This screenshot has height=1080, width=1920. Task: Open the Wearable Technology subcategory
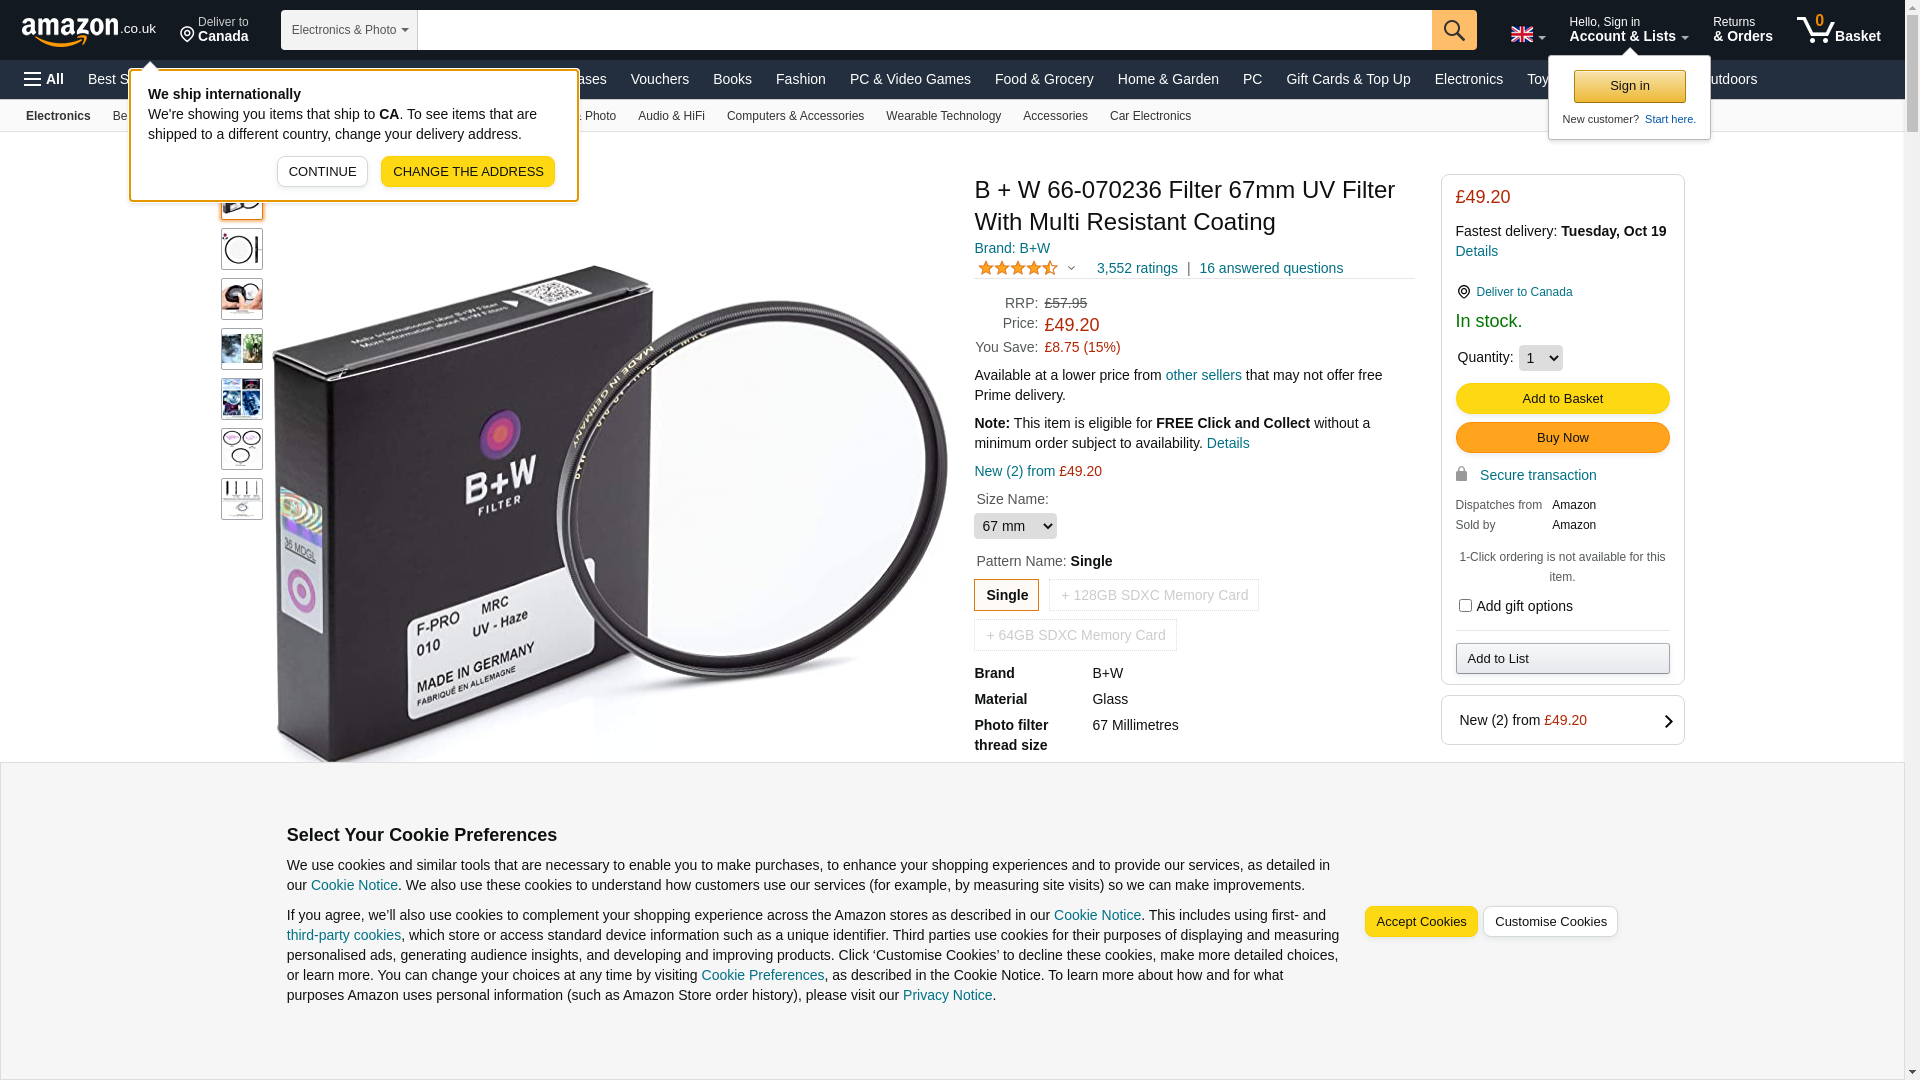click(x=943, y=116)
